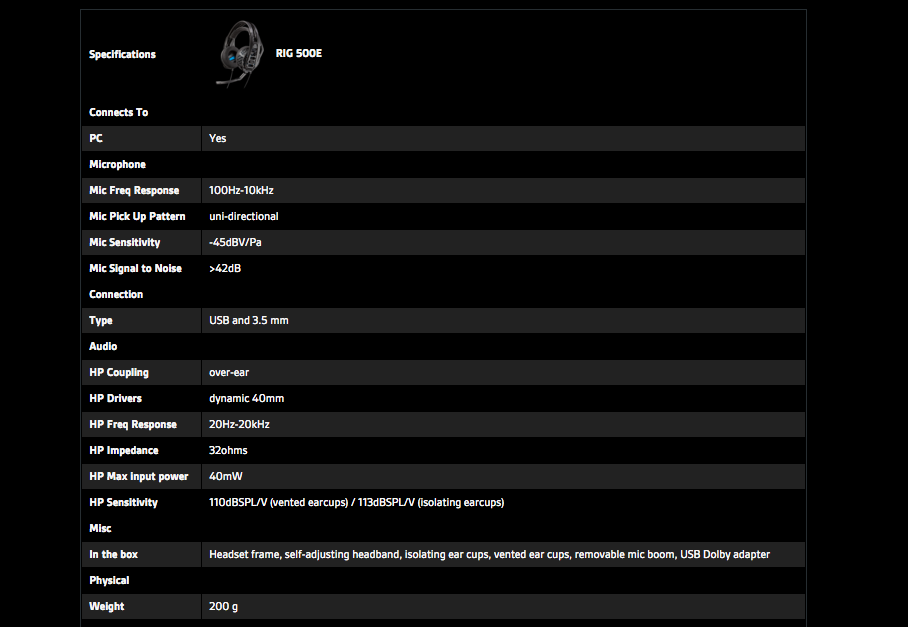
Task: Select the USB and 3.5 mm value
Action: tap(249, 320)
